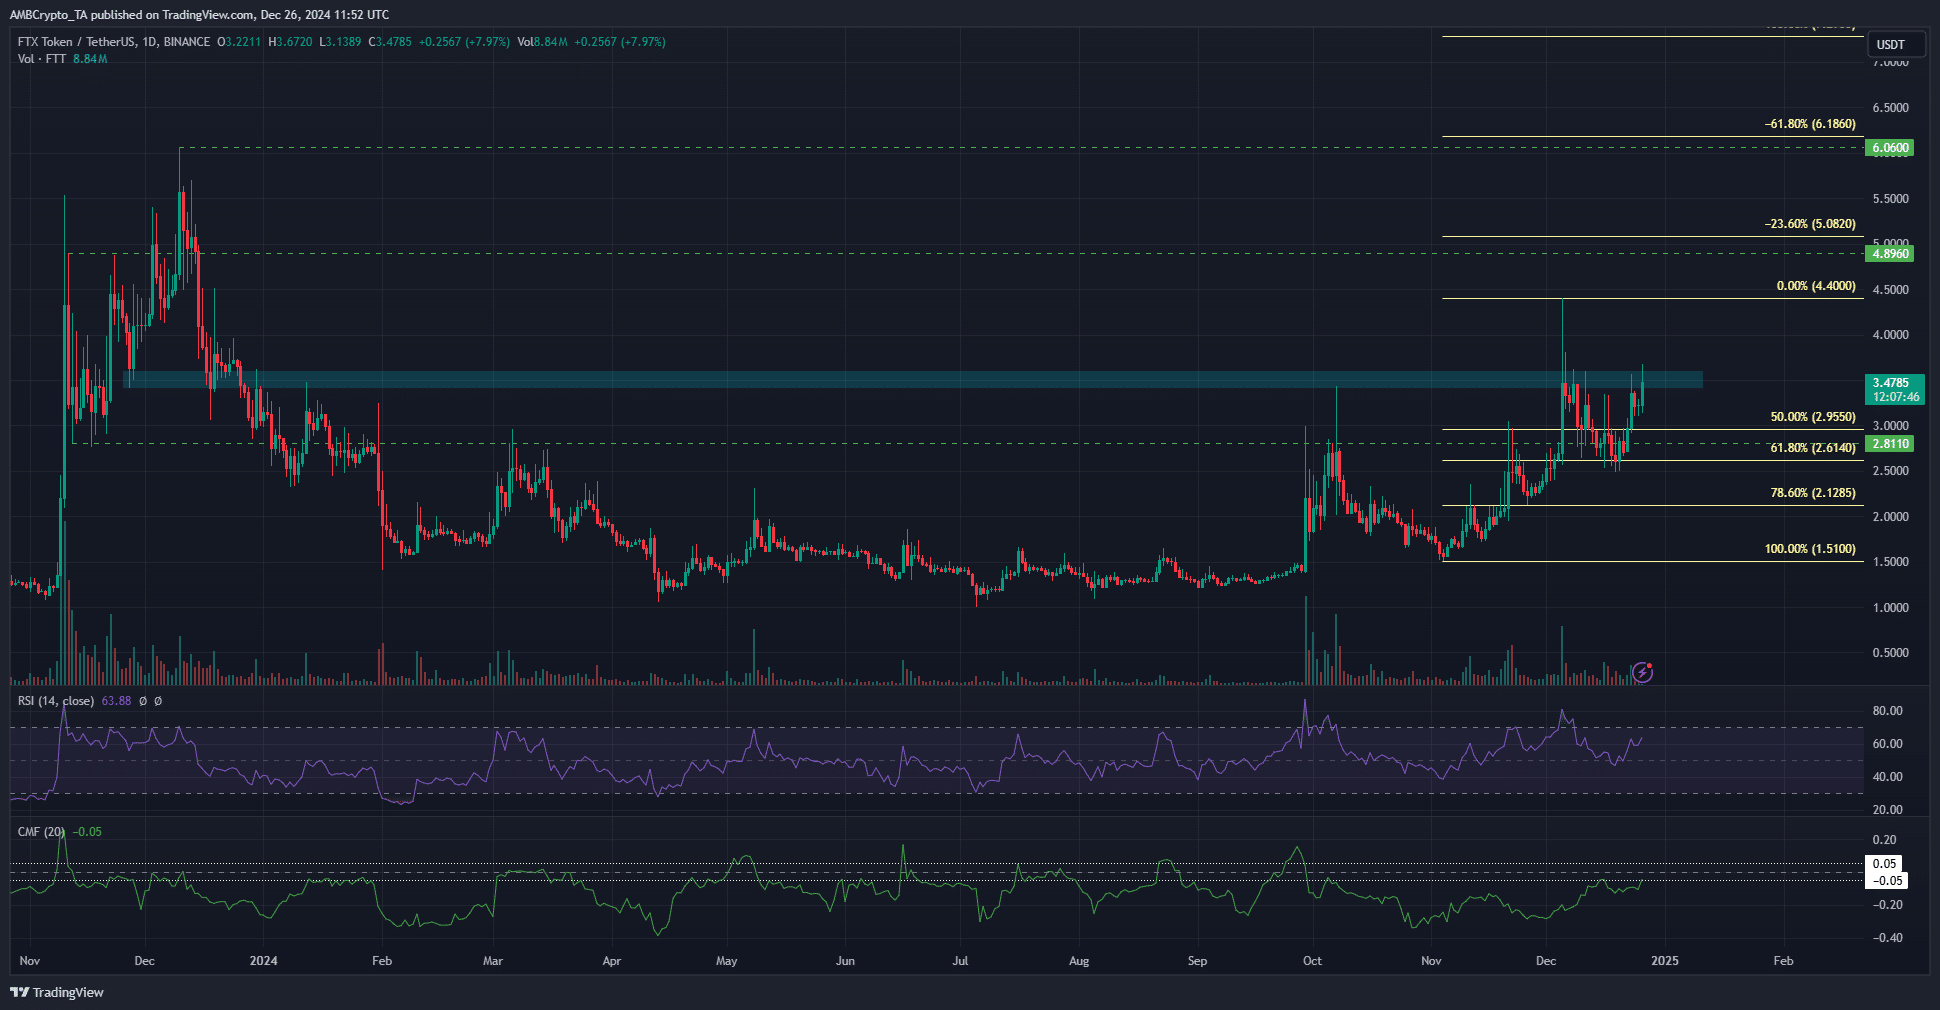Click the current price label 3.4785
The image size is (1940, 1010).
point(1890,383)
